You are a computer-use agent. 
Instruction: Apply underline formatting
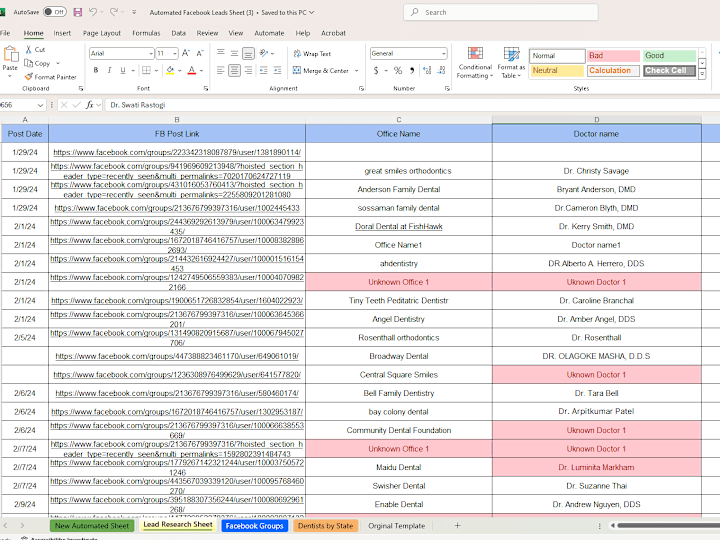coord(123,70)
